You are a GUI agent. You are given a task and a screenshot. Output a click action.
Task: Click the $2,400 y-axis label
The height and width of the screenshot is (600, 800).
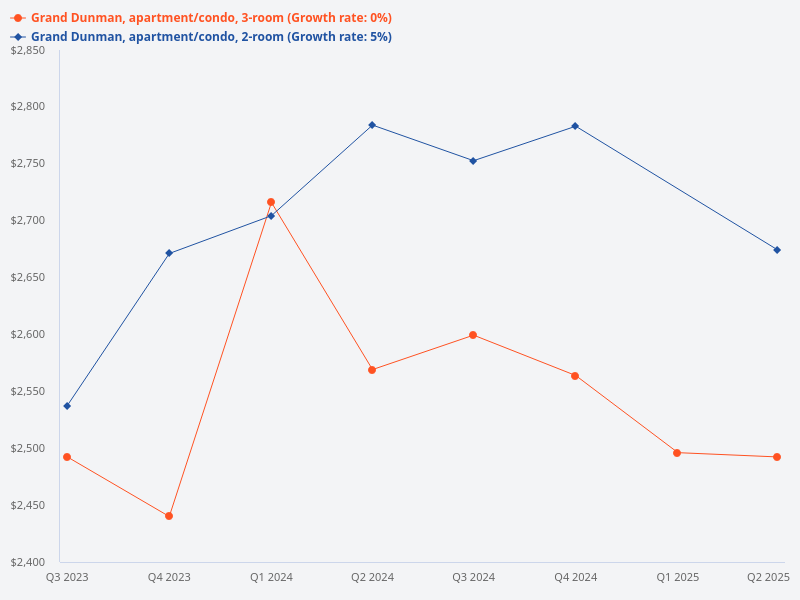(x=27, y=561)
